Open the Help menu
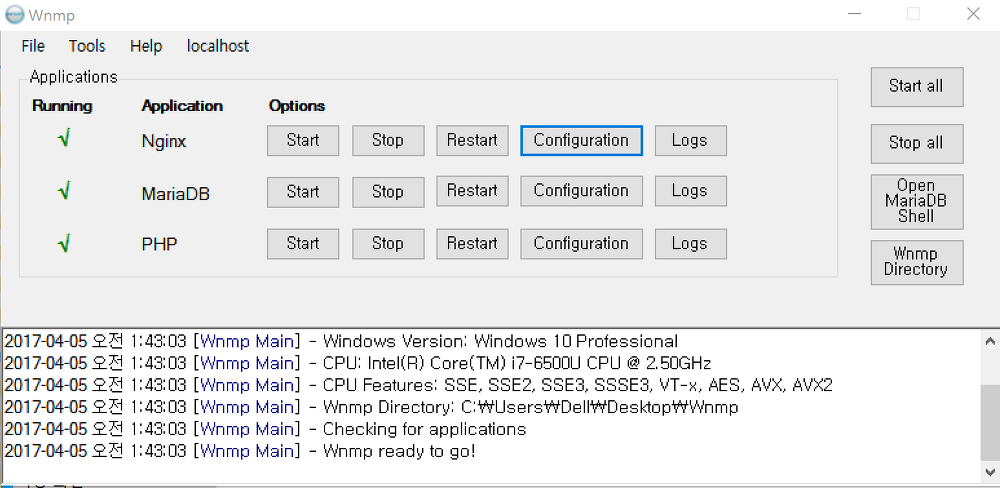Image resolution: width=1000 pixels, height=488 pixels. click(146, 47)
